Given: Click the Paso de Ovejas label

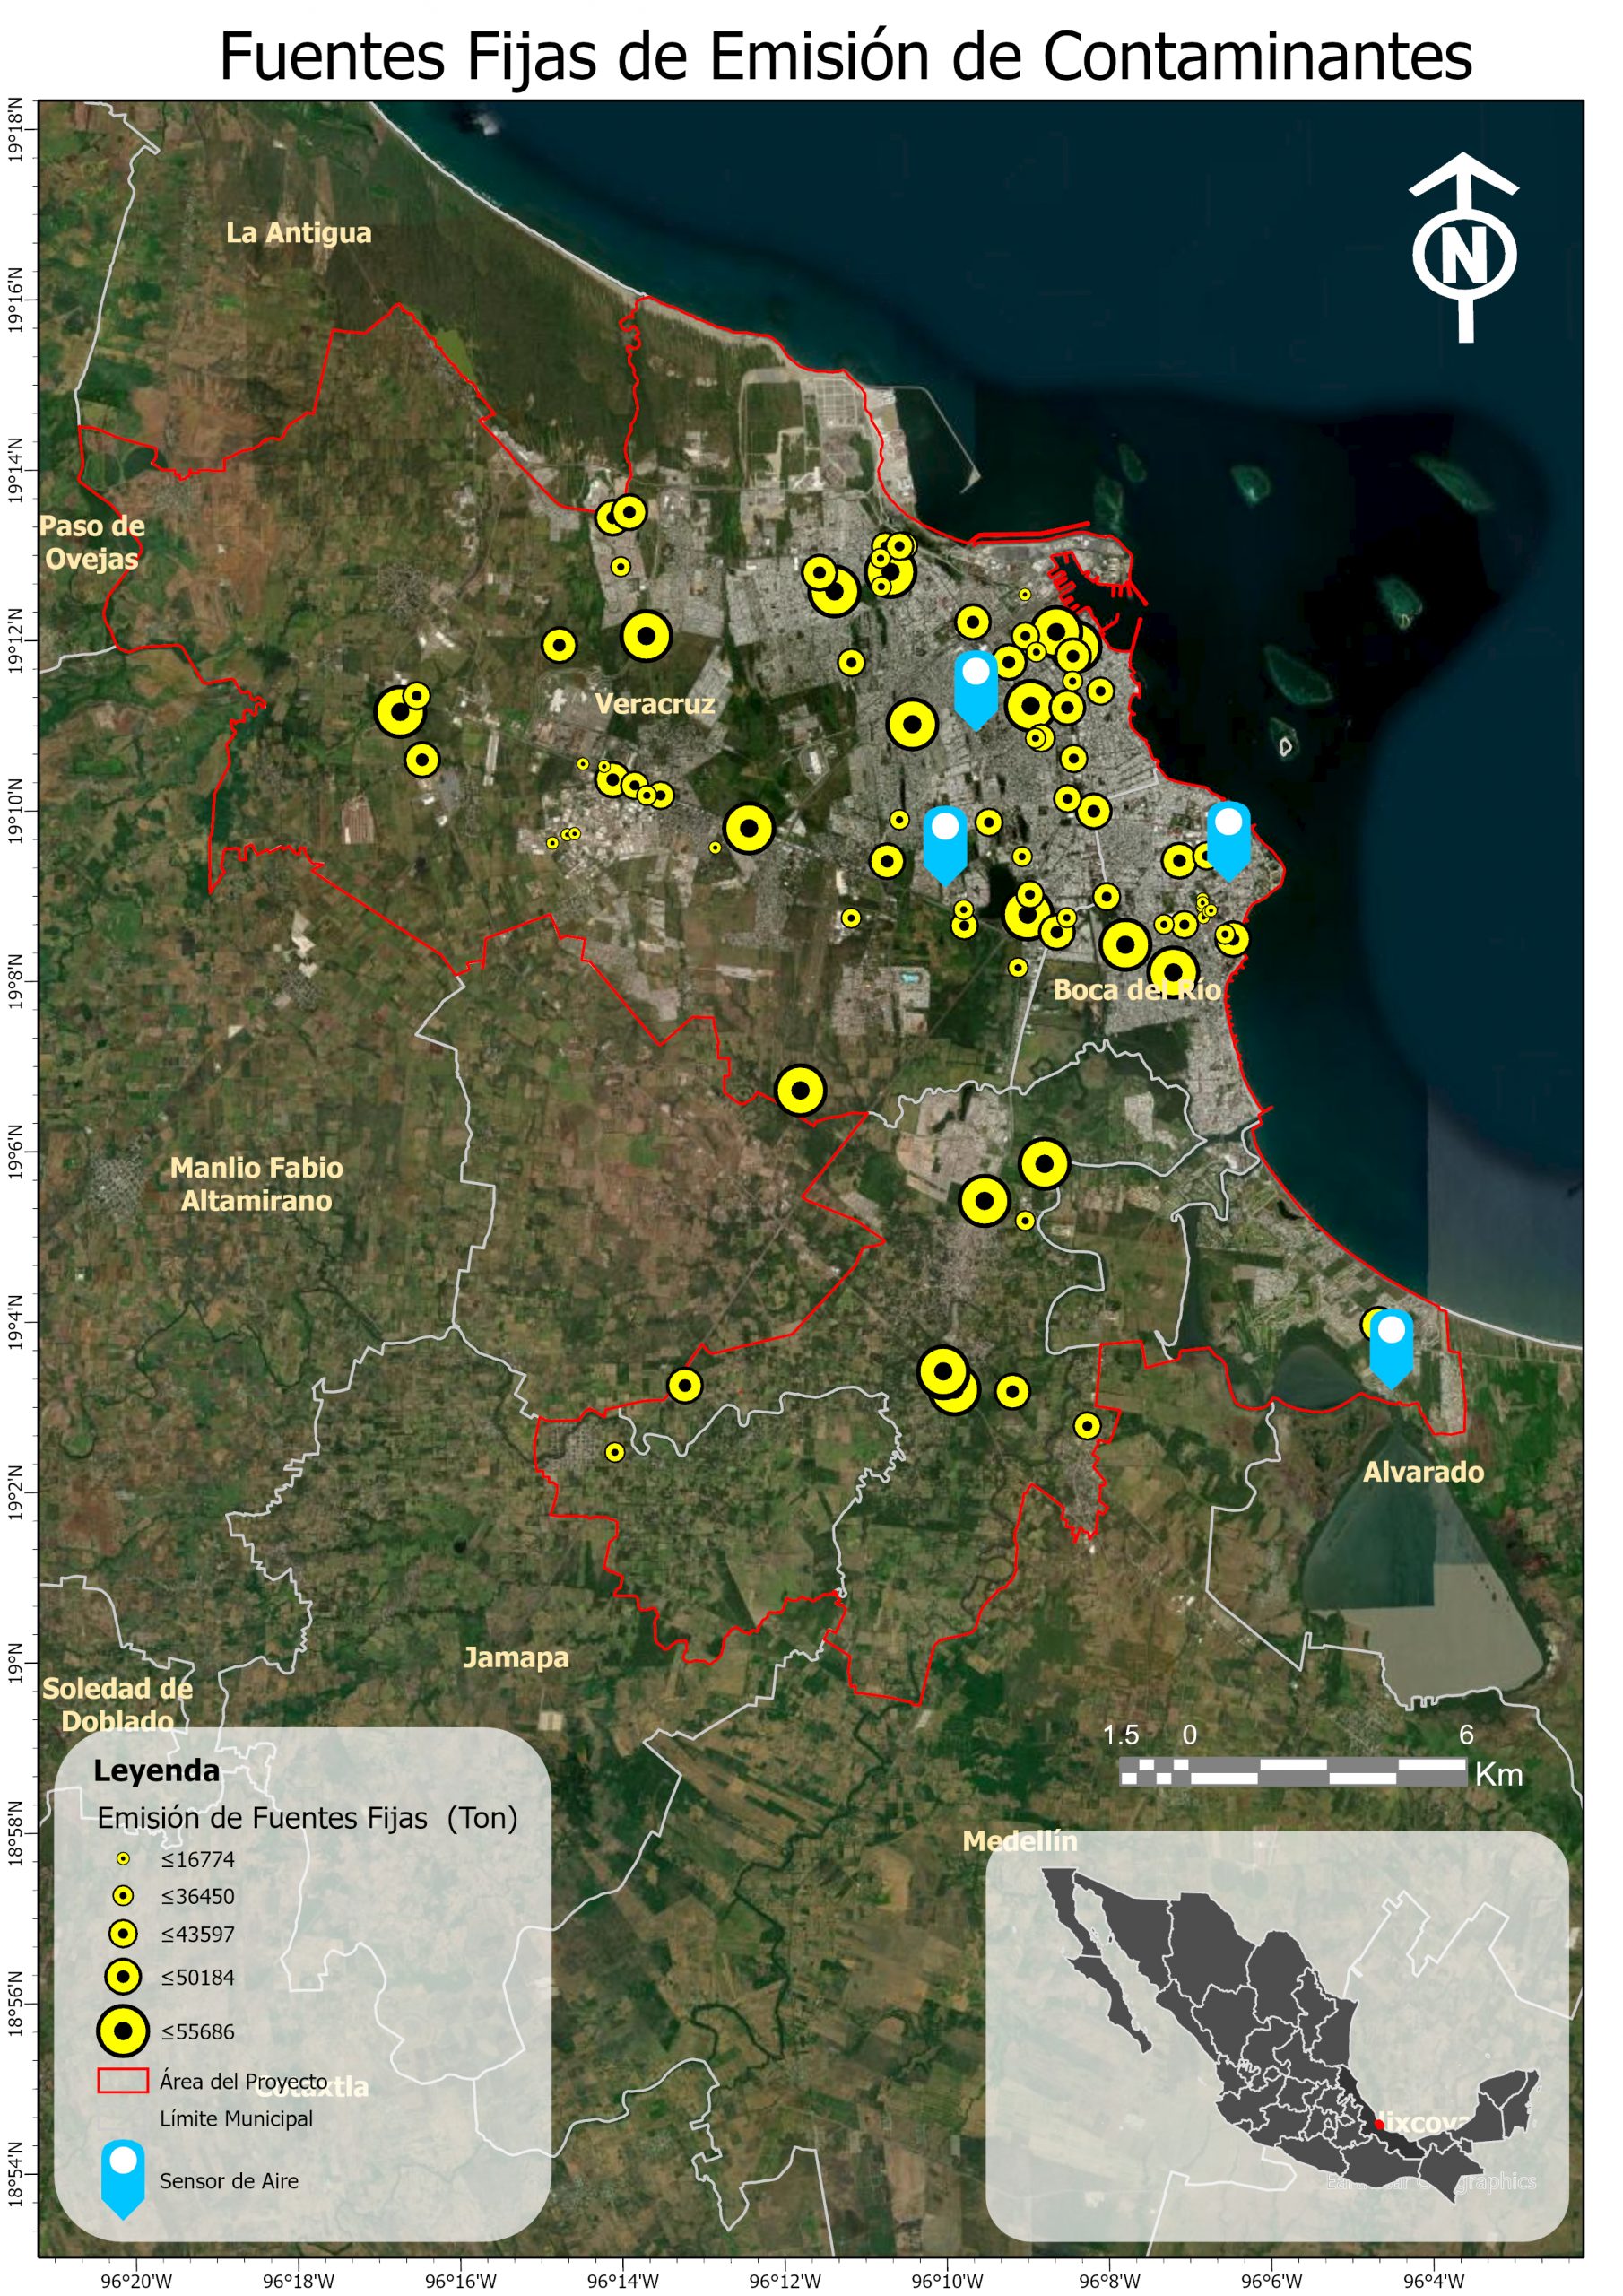Looking at the screenshot, I should pos(92,542).
